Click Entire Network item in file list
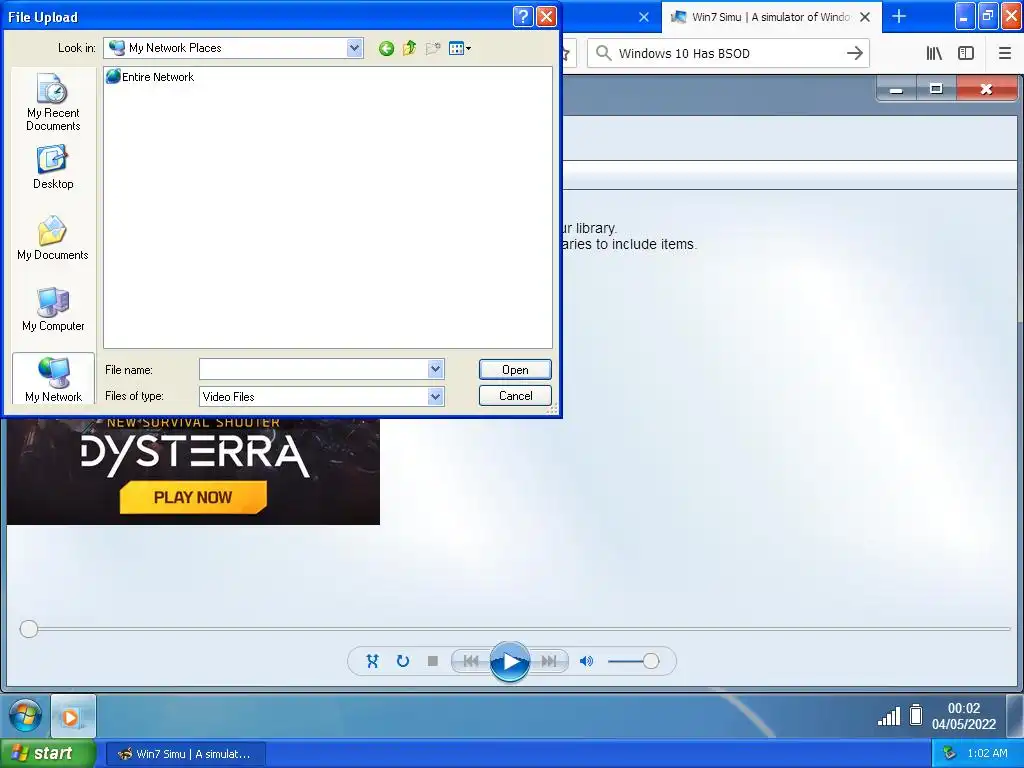1024x768 pixels. pyautogui.click(x=150, y=76)
